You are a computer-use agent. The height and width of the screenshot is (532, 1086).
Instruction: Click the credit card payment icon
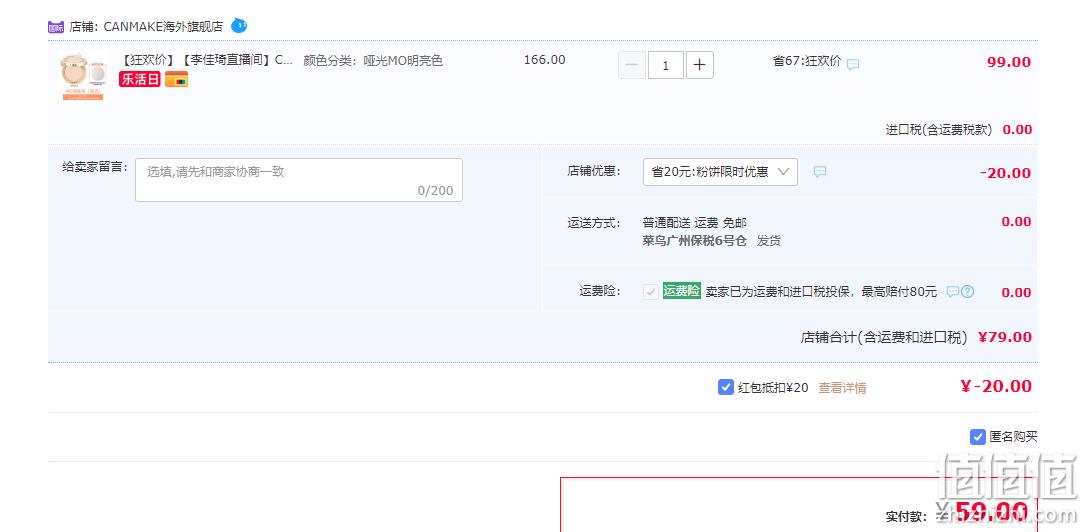177,79
